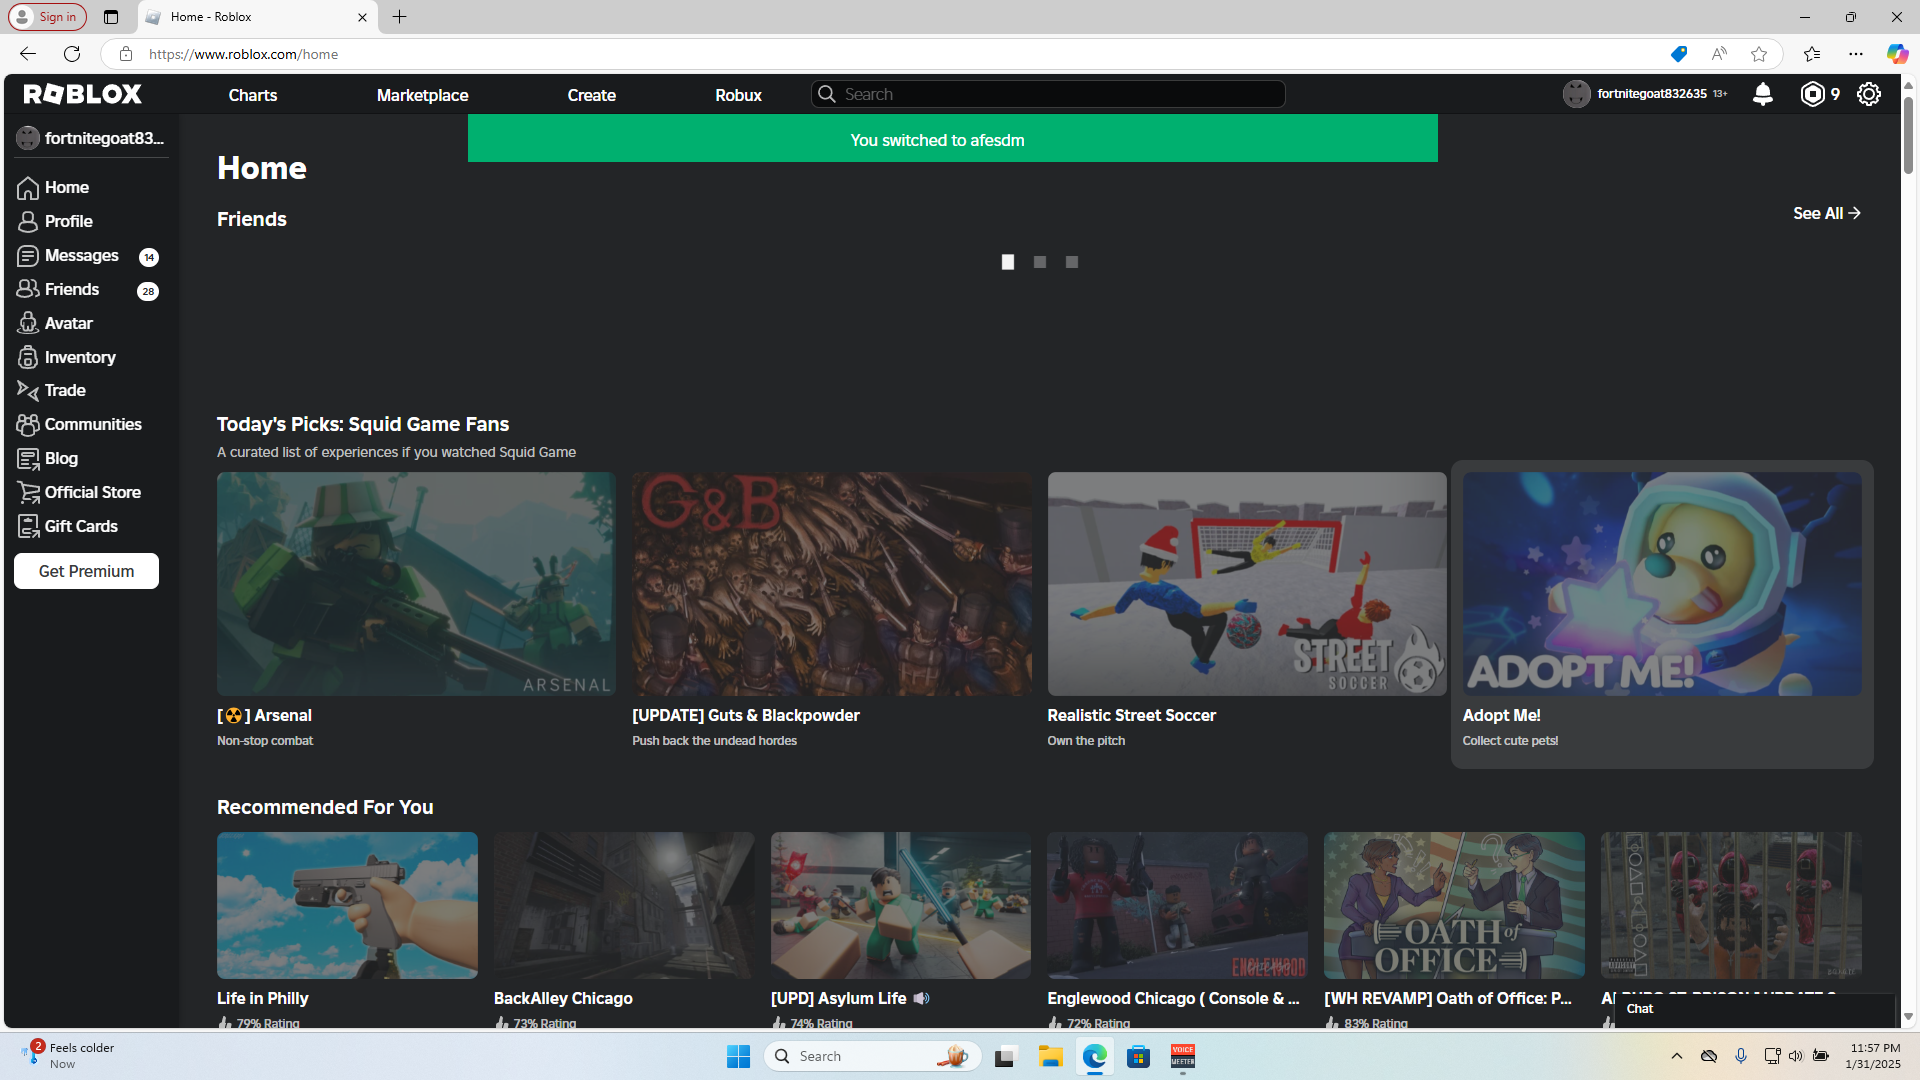Open the Adopt Me! game thumbnail
Image resolution: width=1920 pixels, height=1080 pixels.
coord(1662,584)
